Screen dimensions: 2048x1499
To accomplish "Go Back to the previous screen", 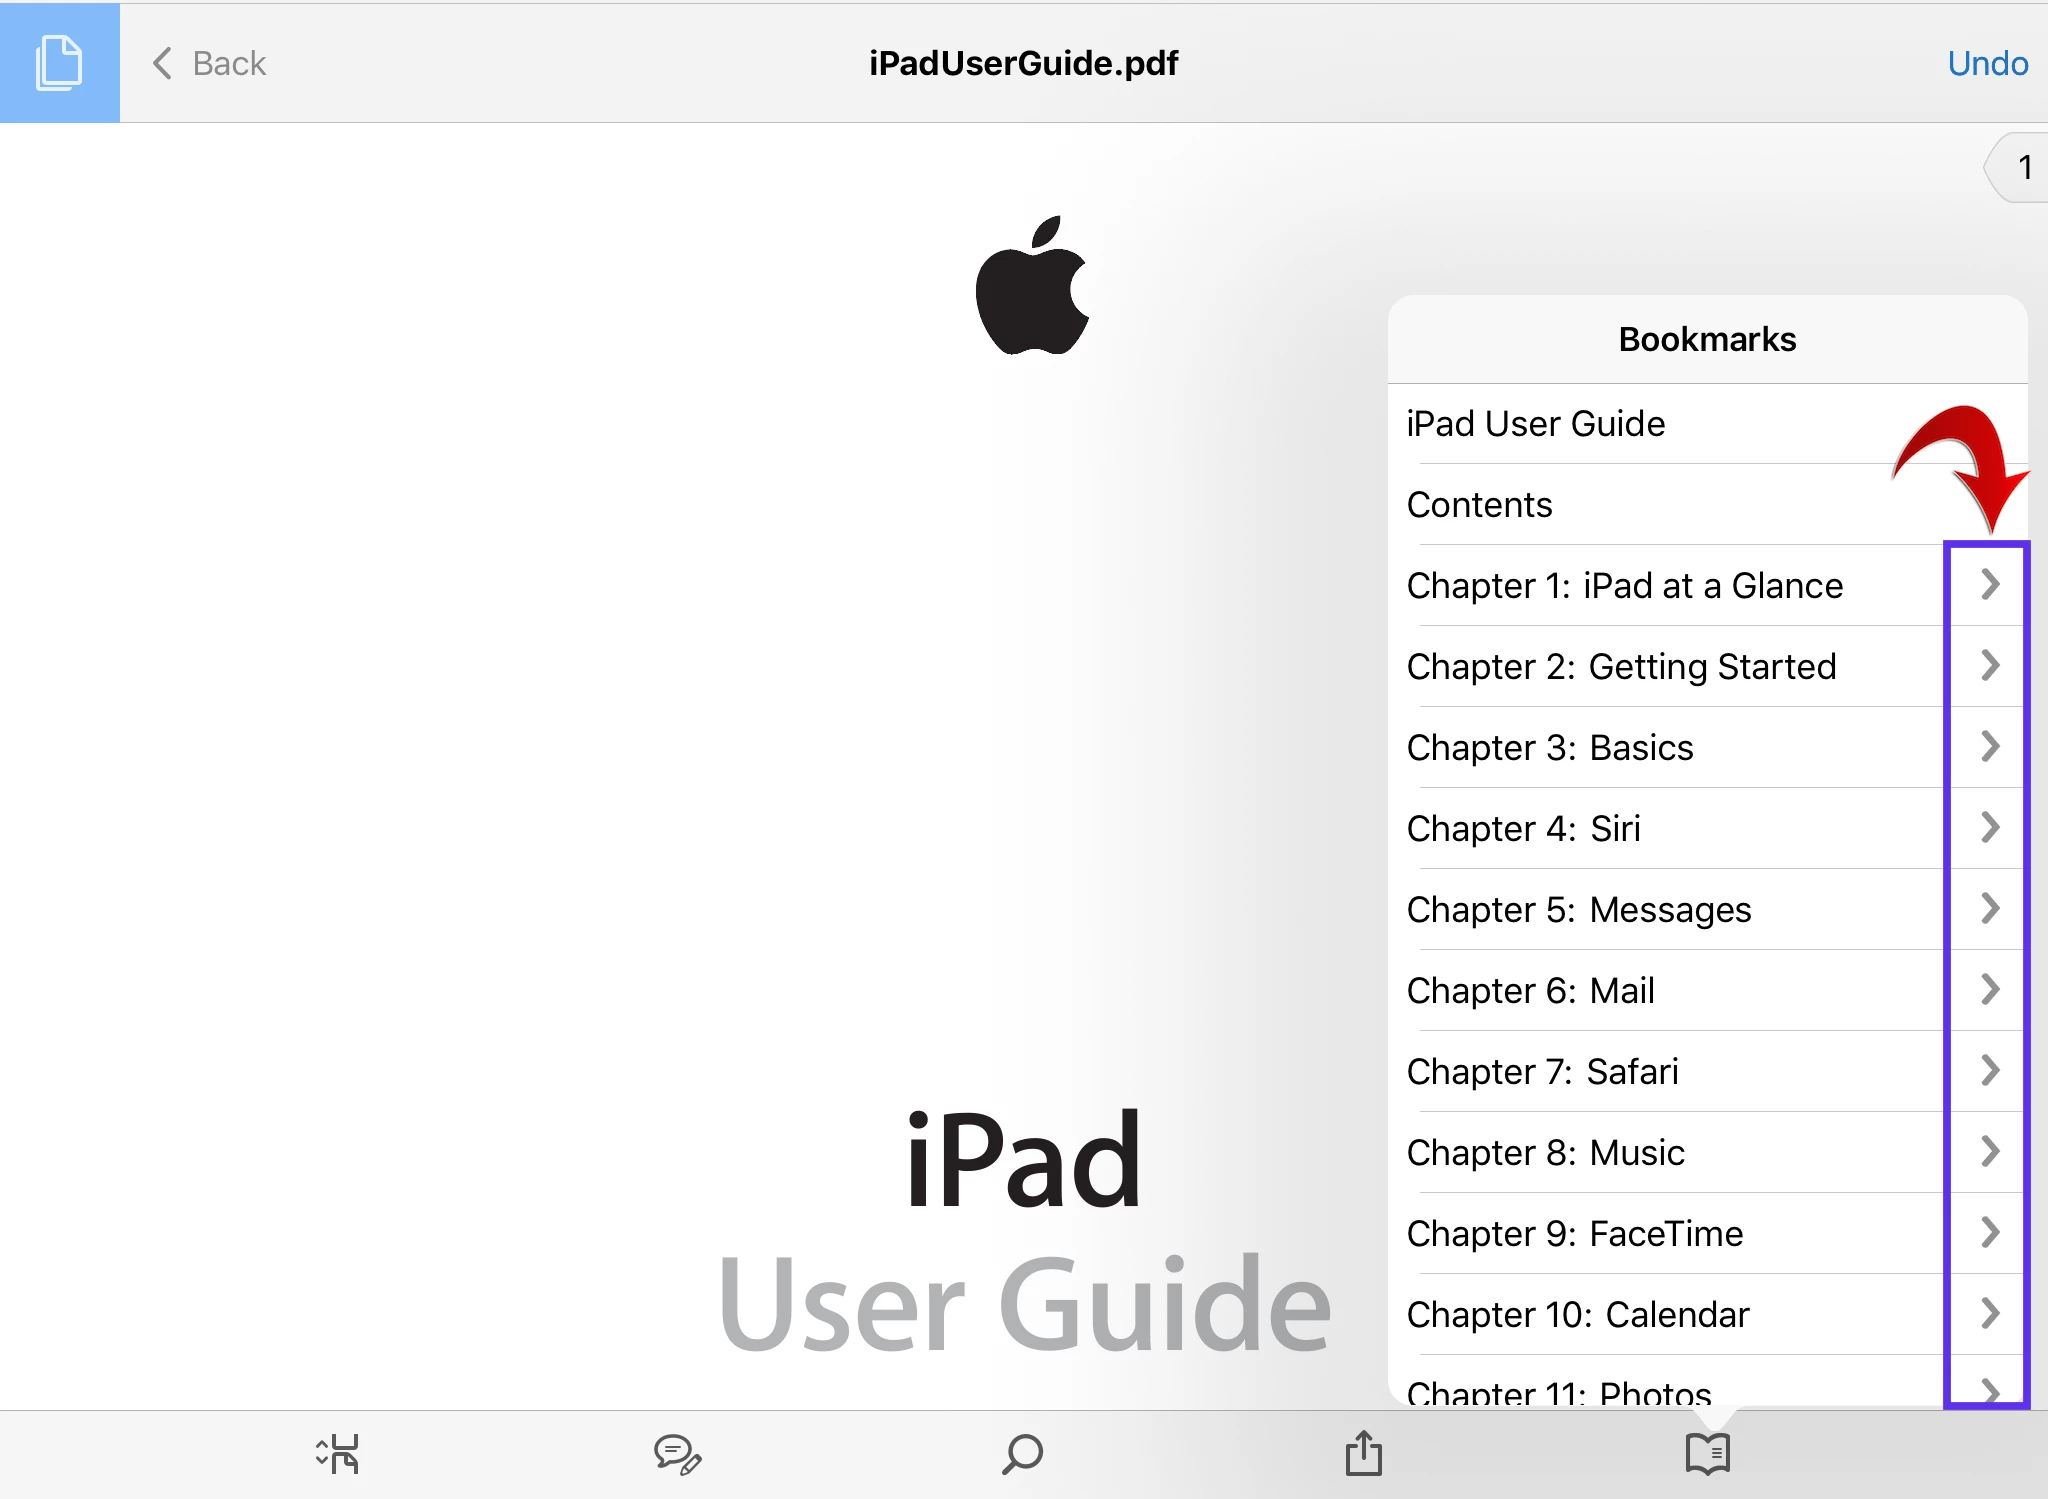I will [x=209, y=63].
